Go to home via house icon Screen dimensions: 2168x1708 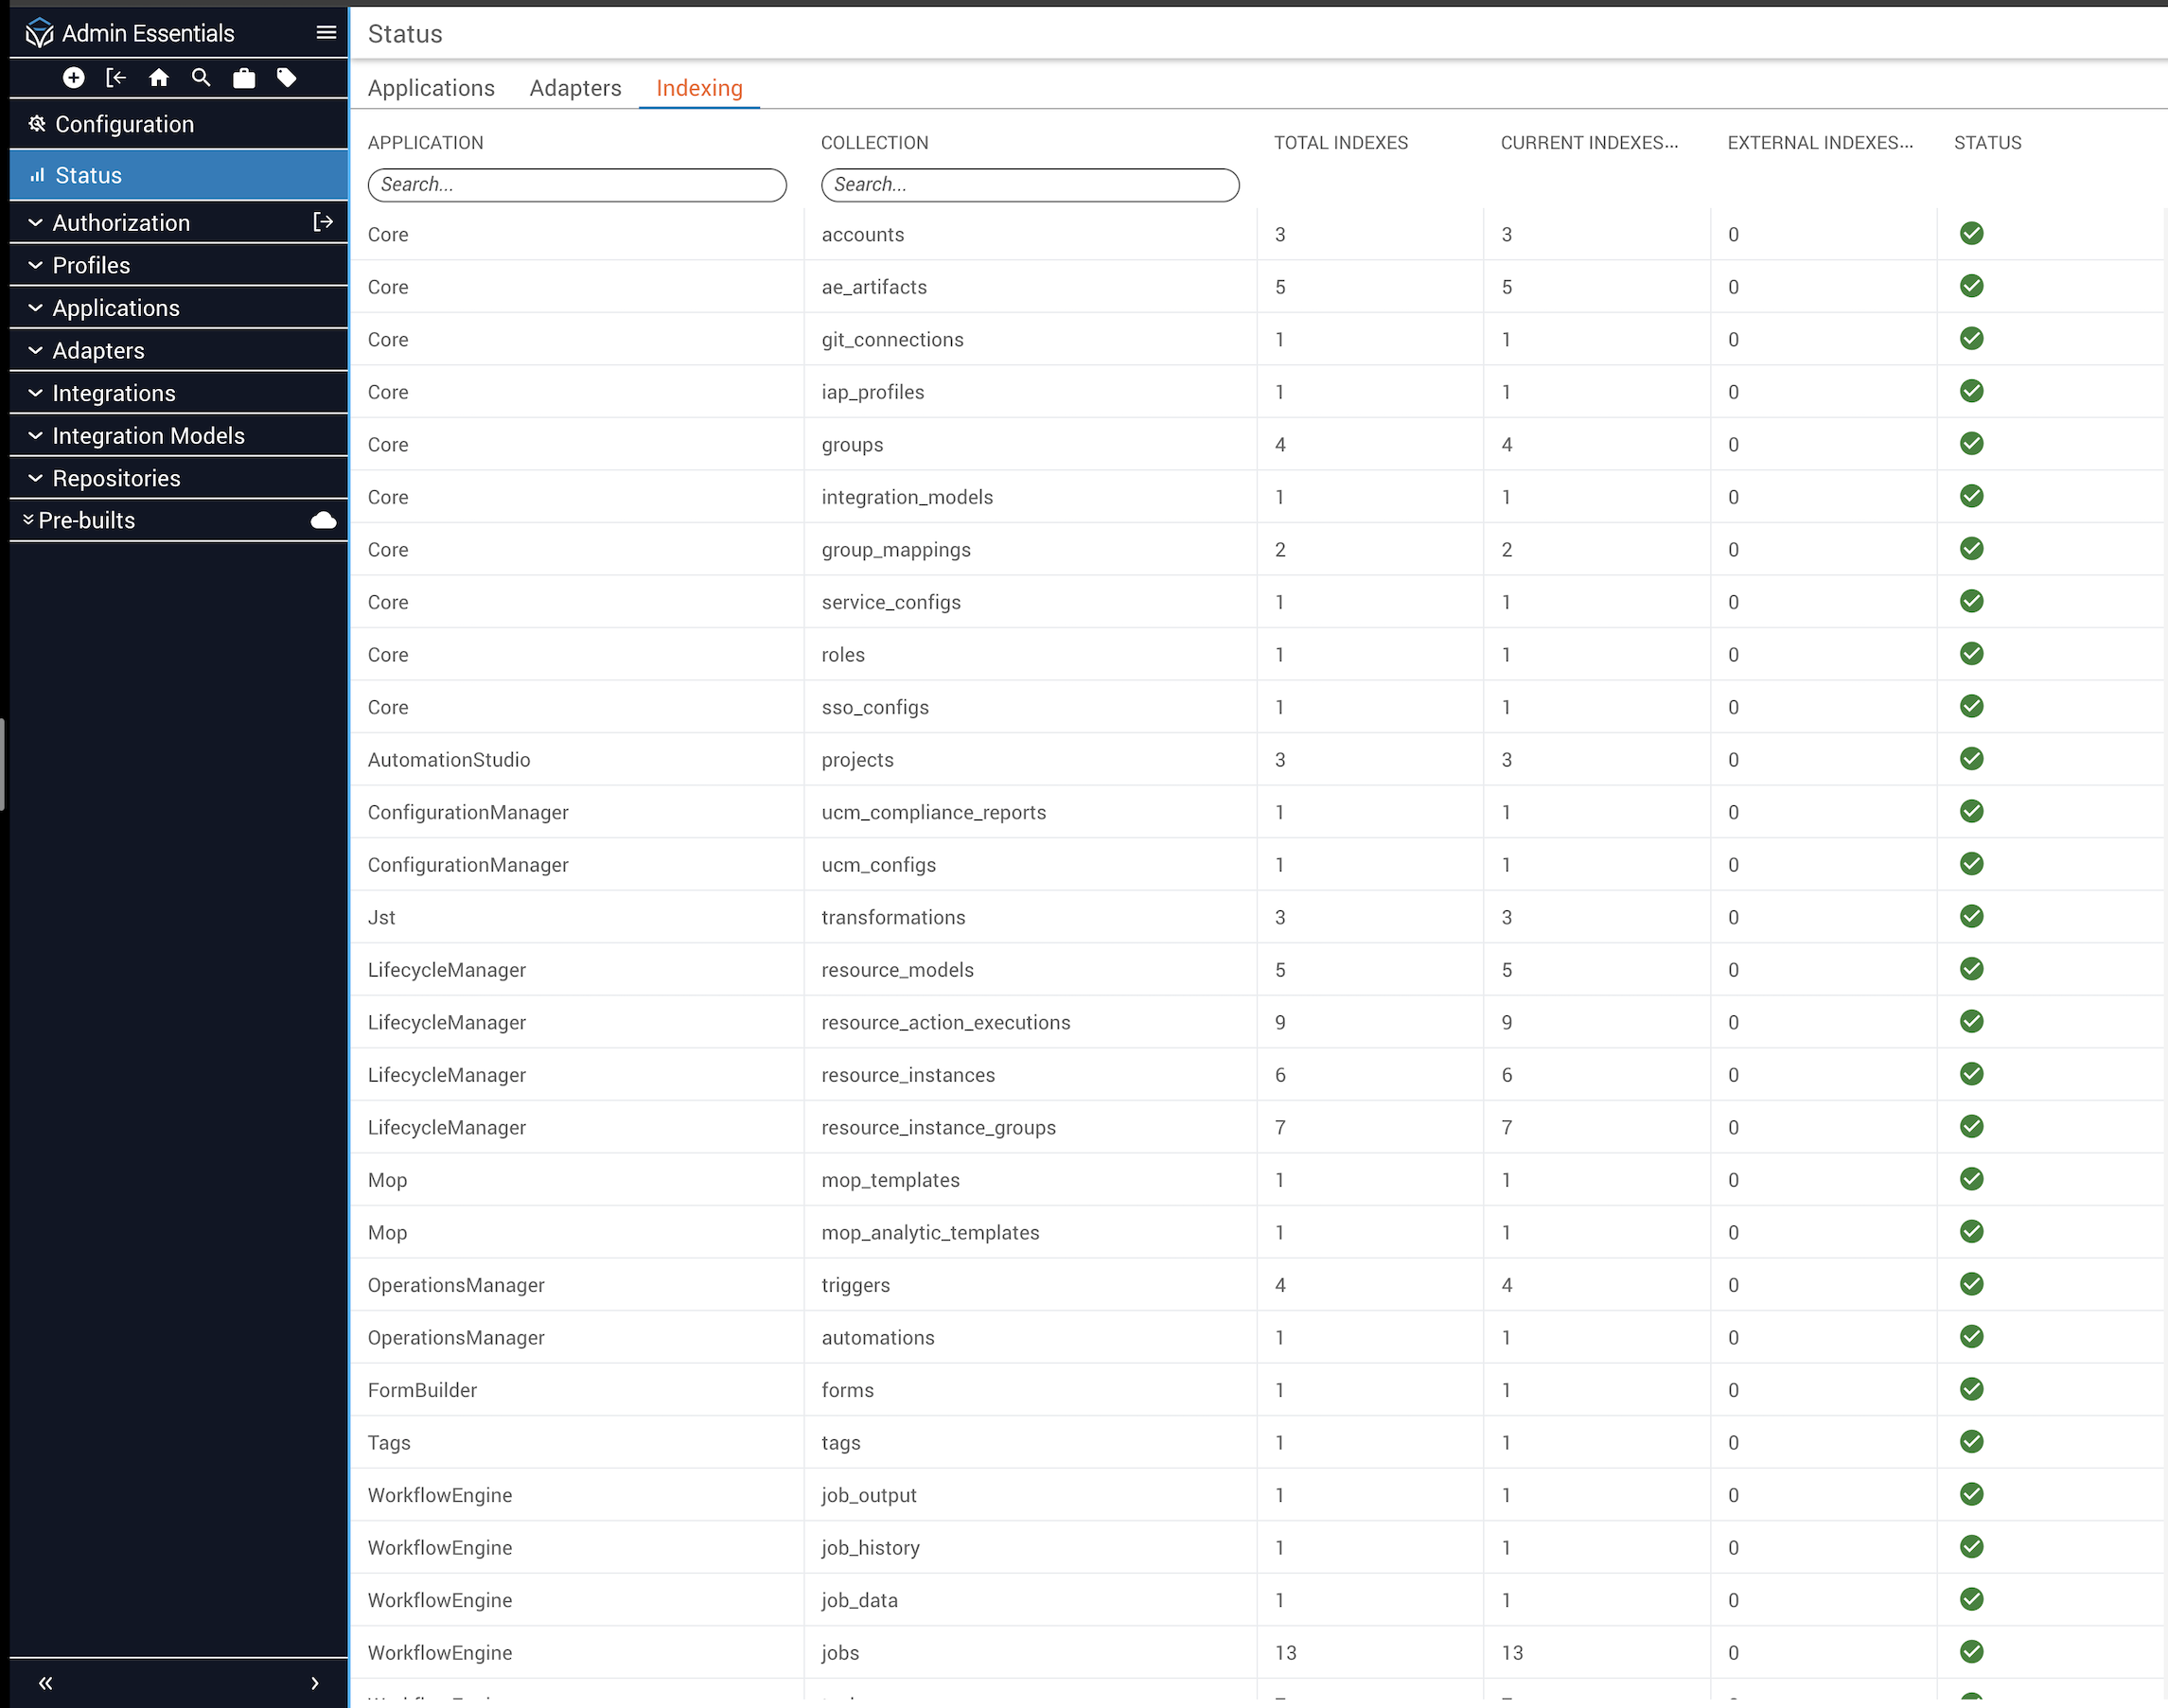158,78
